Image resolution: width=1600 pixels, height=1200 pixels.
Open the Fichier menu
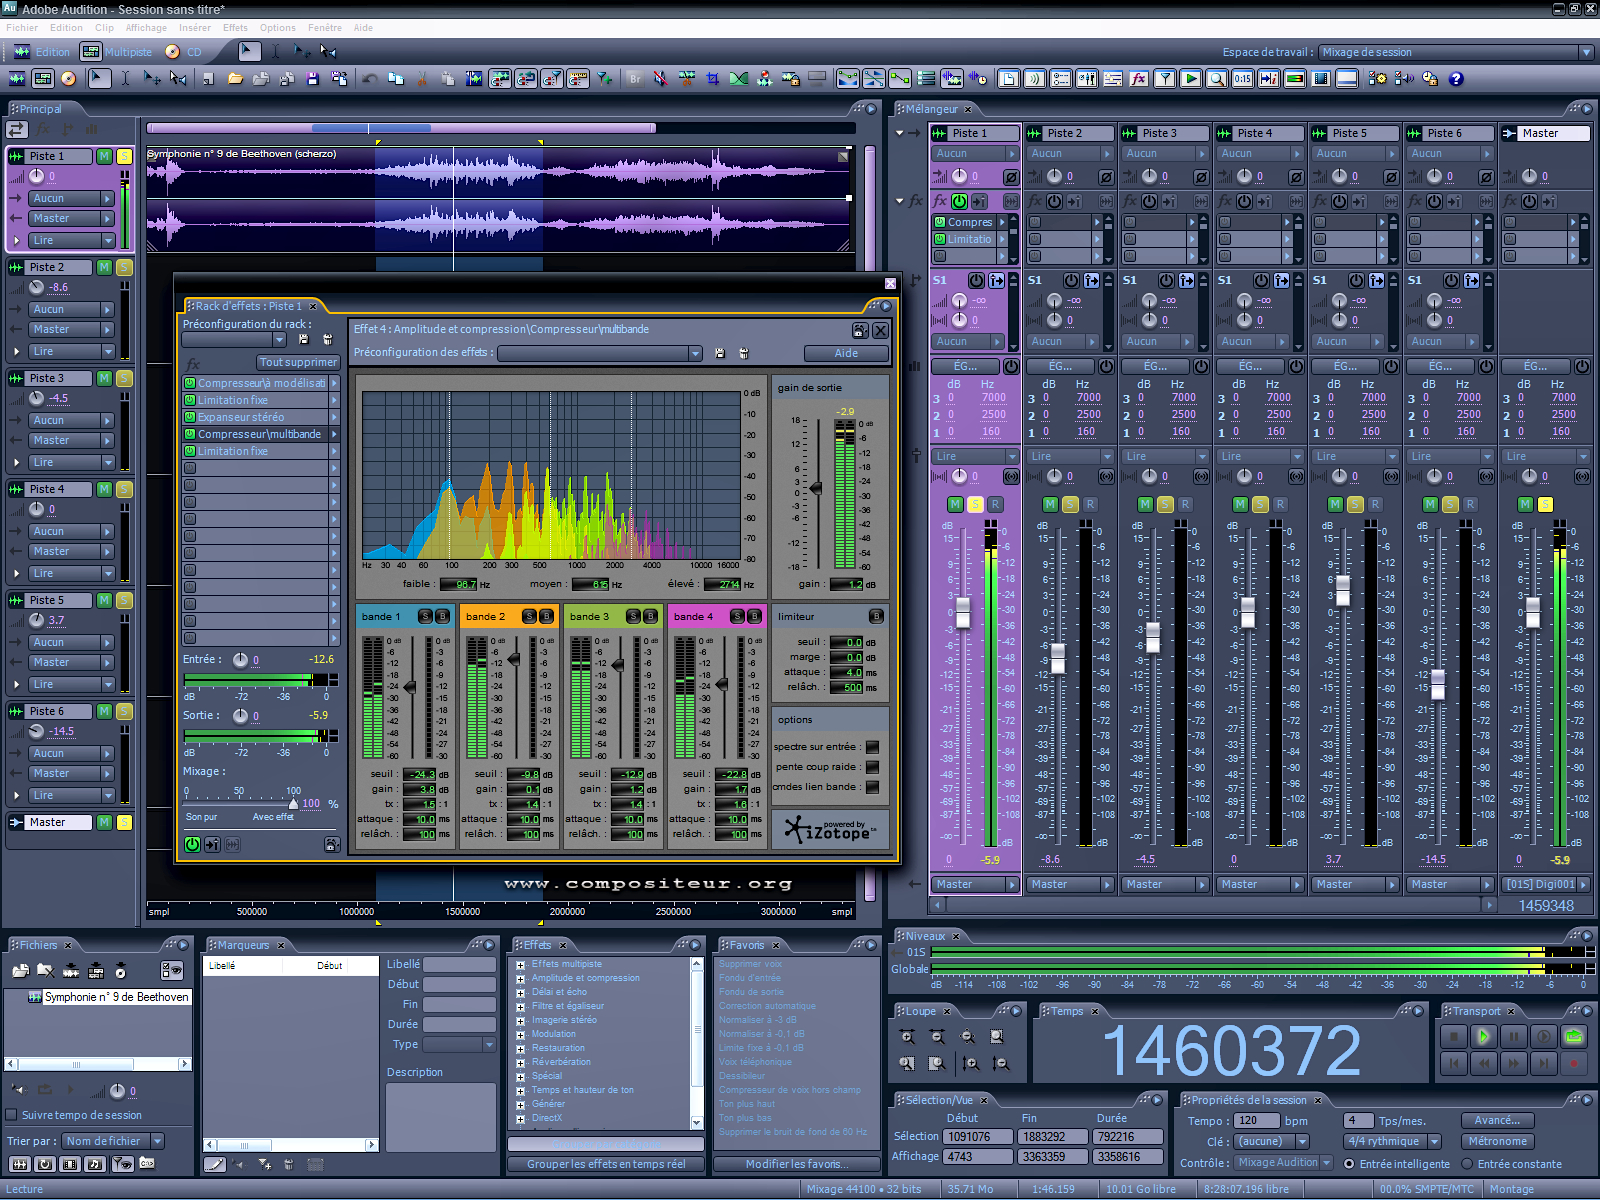[x=22, y=28]
